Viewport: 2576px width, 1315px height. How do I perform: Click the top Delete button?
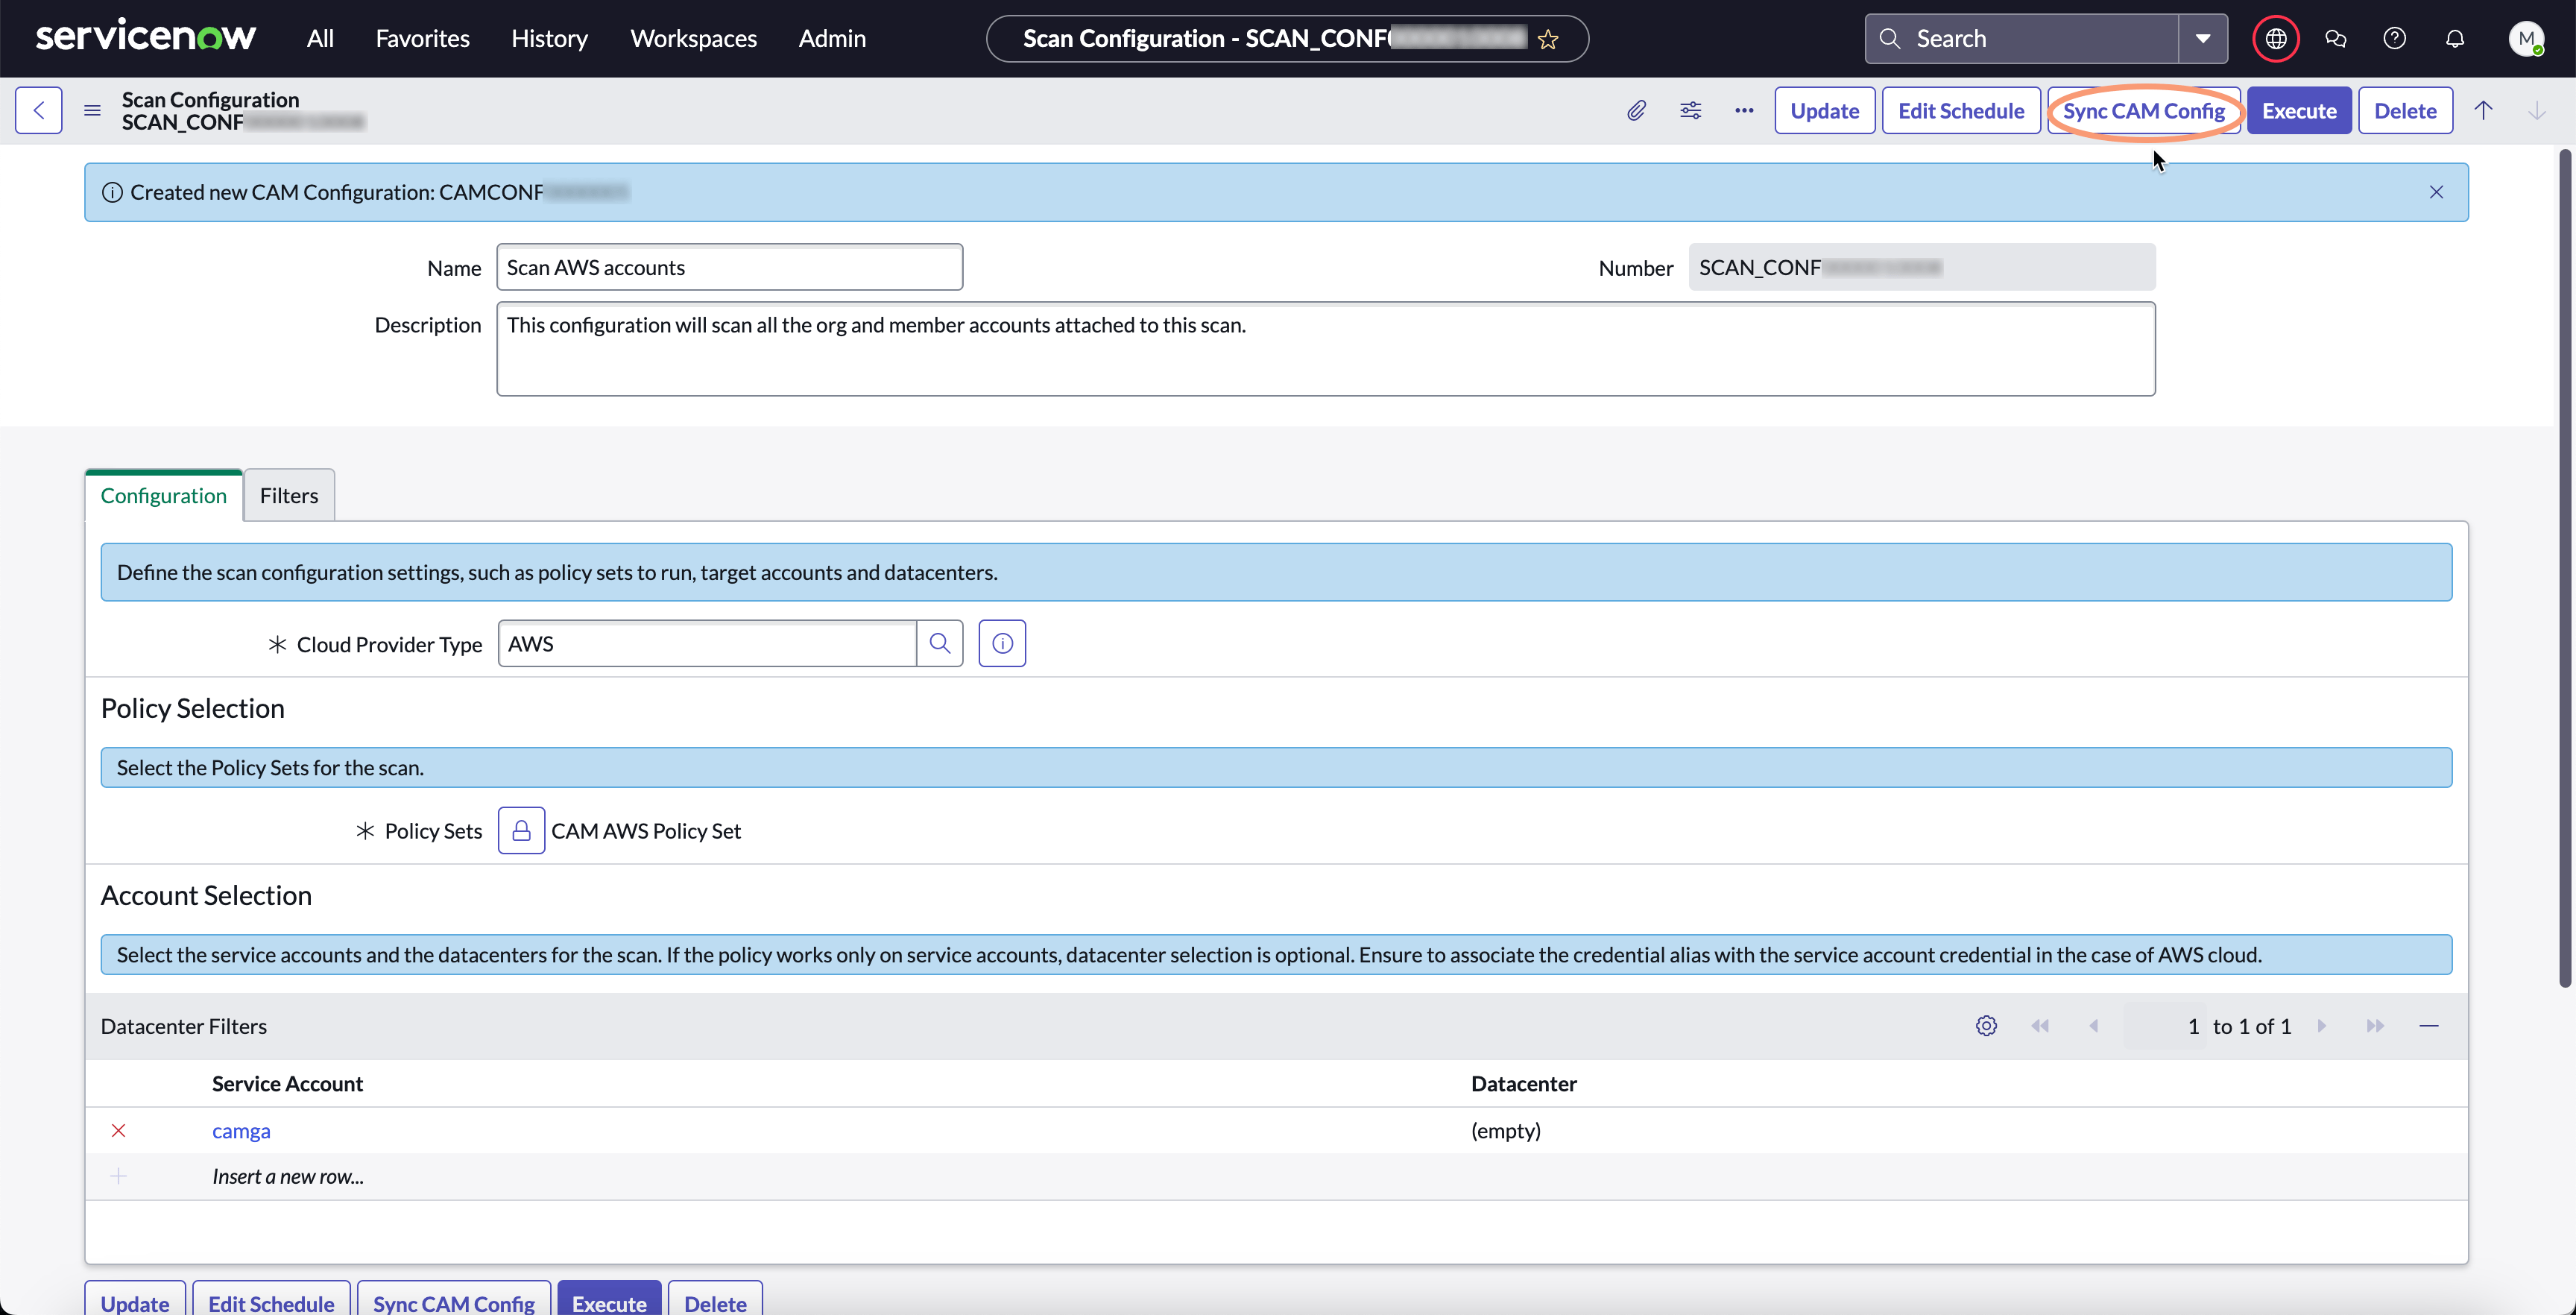pyautogui.click(x=2405, y=110)
